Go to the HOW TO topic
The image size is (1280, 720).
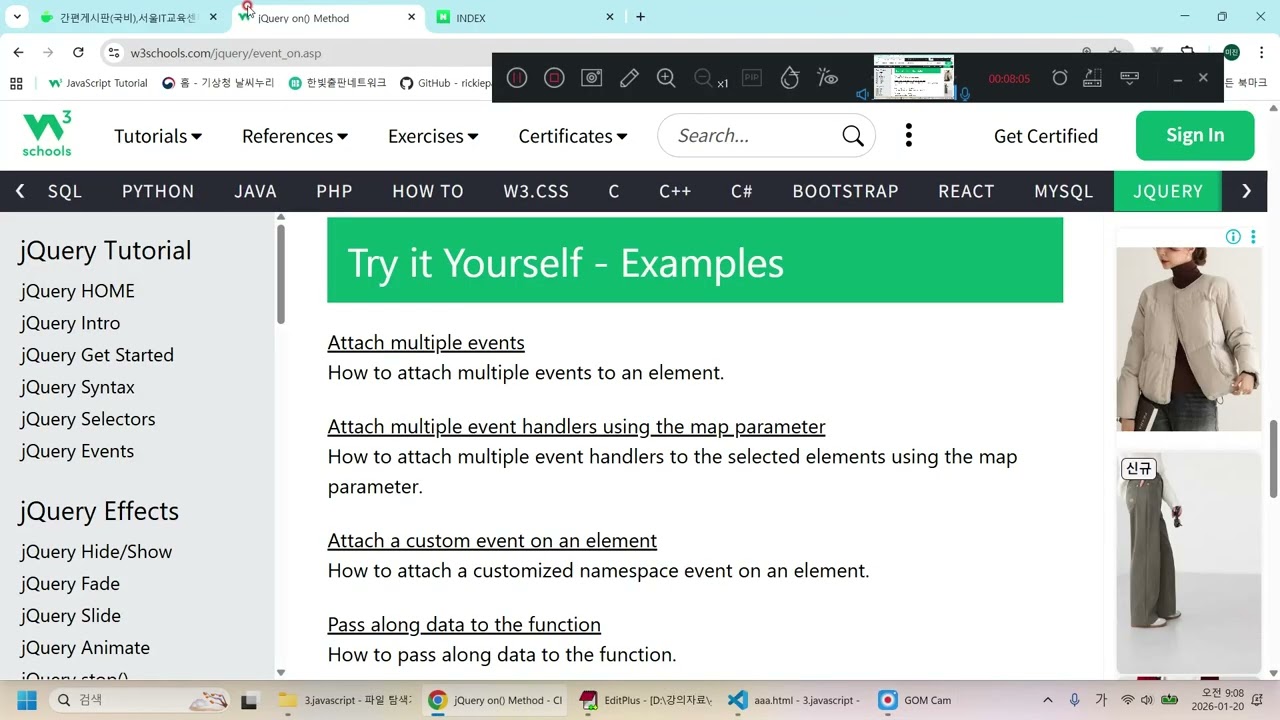tap(428, 191)
